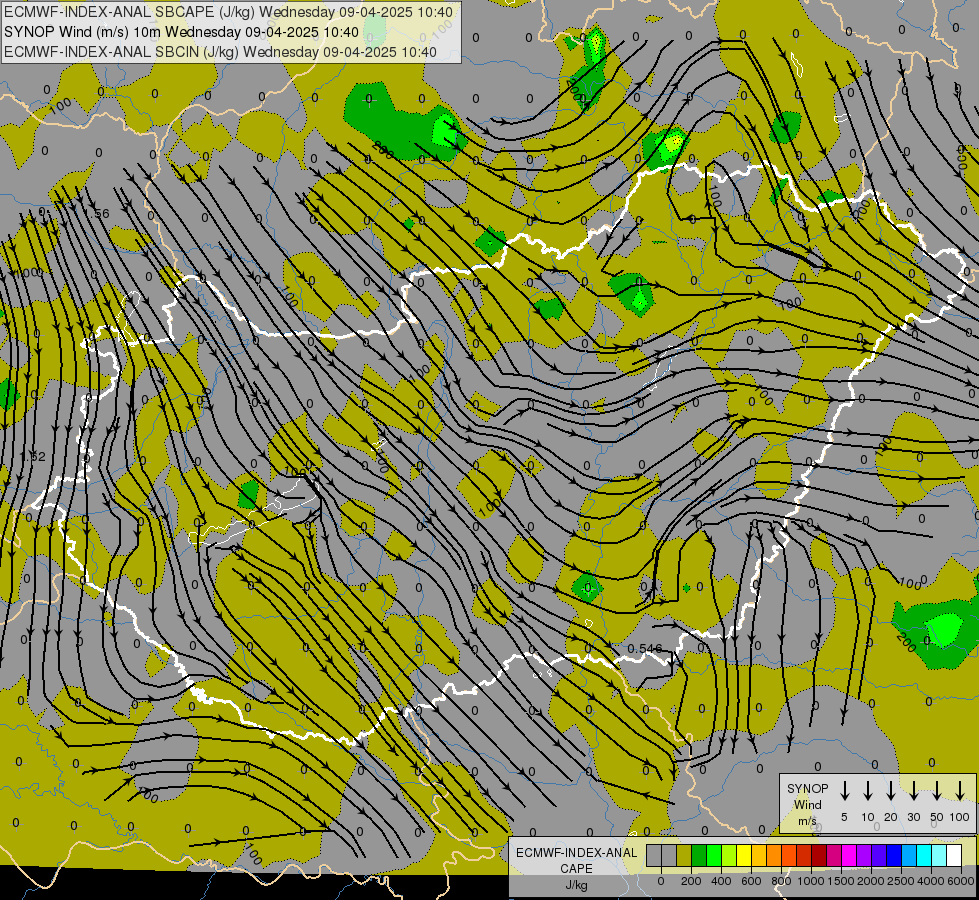Click the 50 m/s wind arrow in legend

coord(937,790)
